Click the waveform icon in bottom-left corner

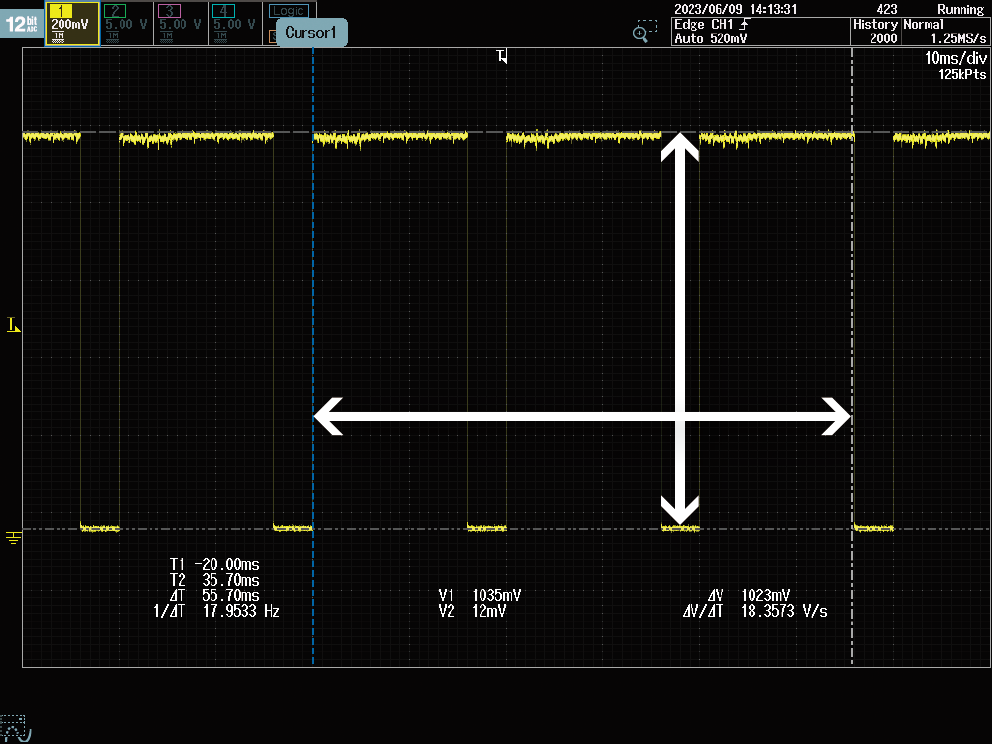[15, 728]
